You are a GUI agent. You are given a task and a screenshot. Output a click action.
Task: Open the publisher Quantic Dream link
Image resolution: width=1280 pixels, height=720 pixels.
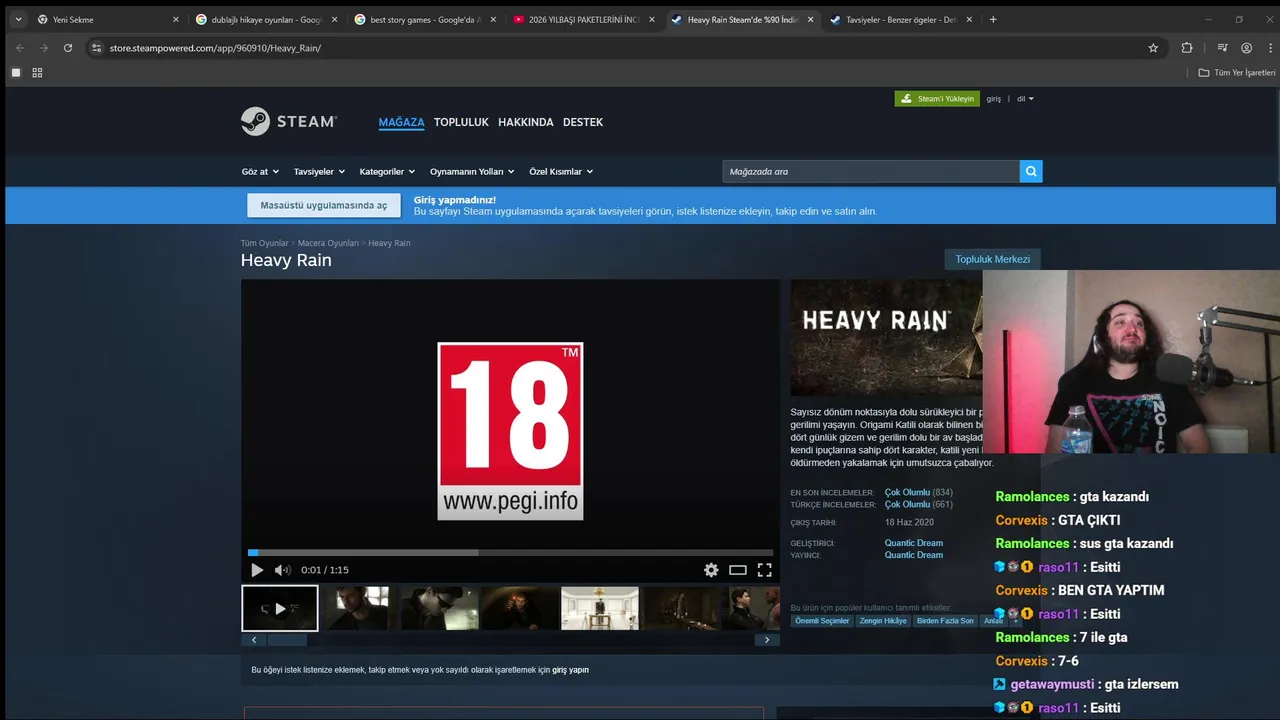pyautogui.click(x=914, y=555)
